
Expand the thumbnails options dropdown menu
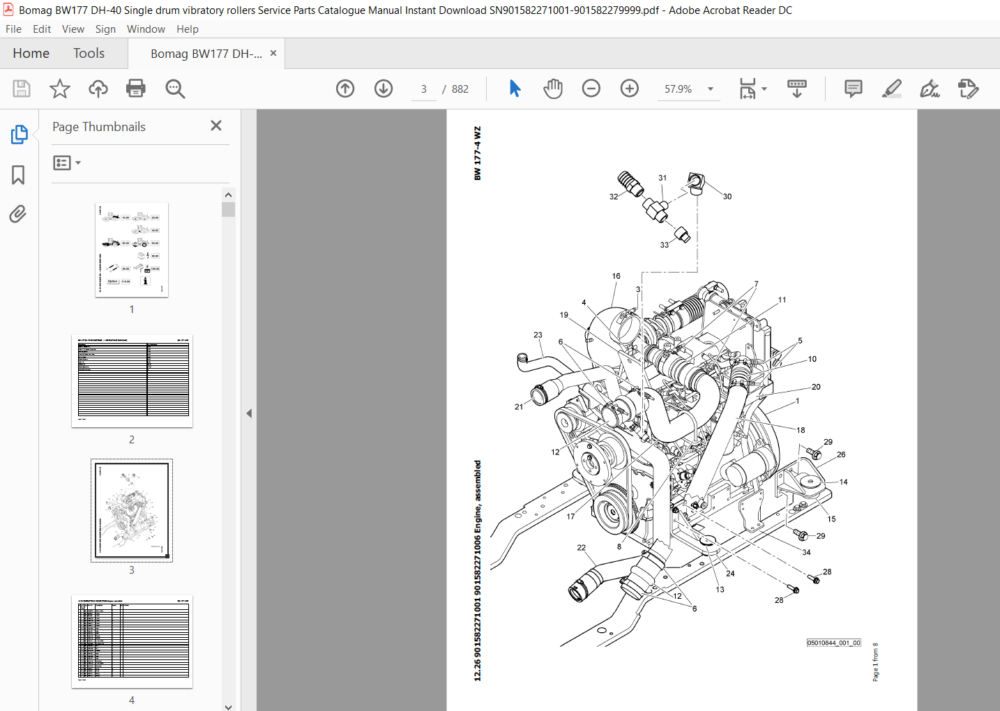[x=67, y=163]
